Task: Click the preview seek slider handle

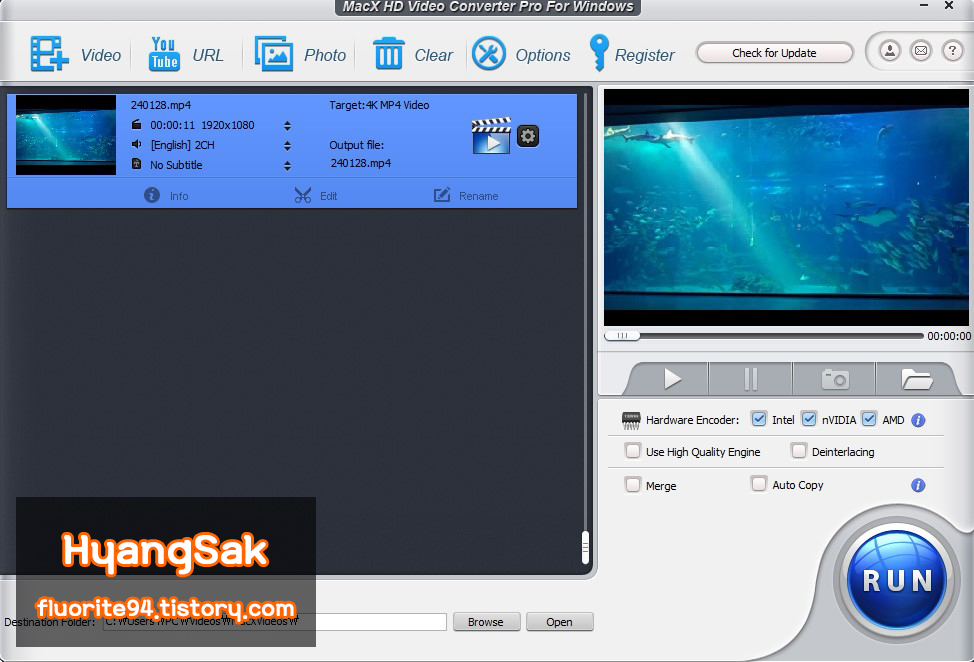Action: (x=622, y=335)
